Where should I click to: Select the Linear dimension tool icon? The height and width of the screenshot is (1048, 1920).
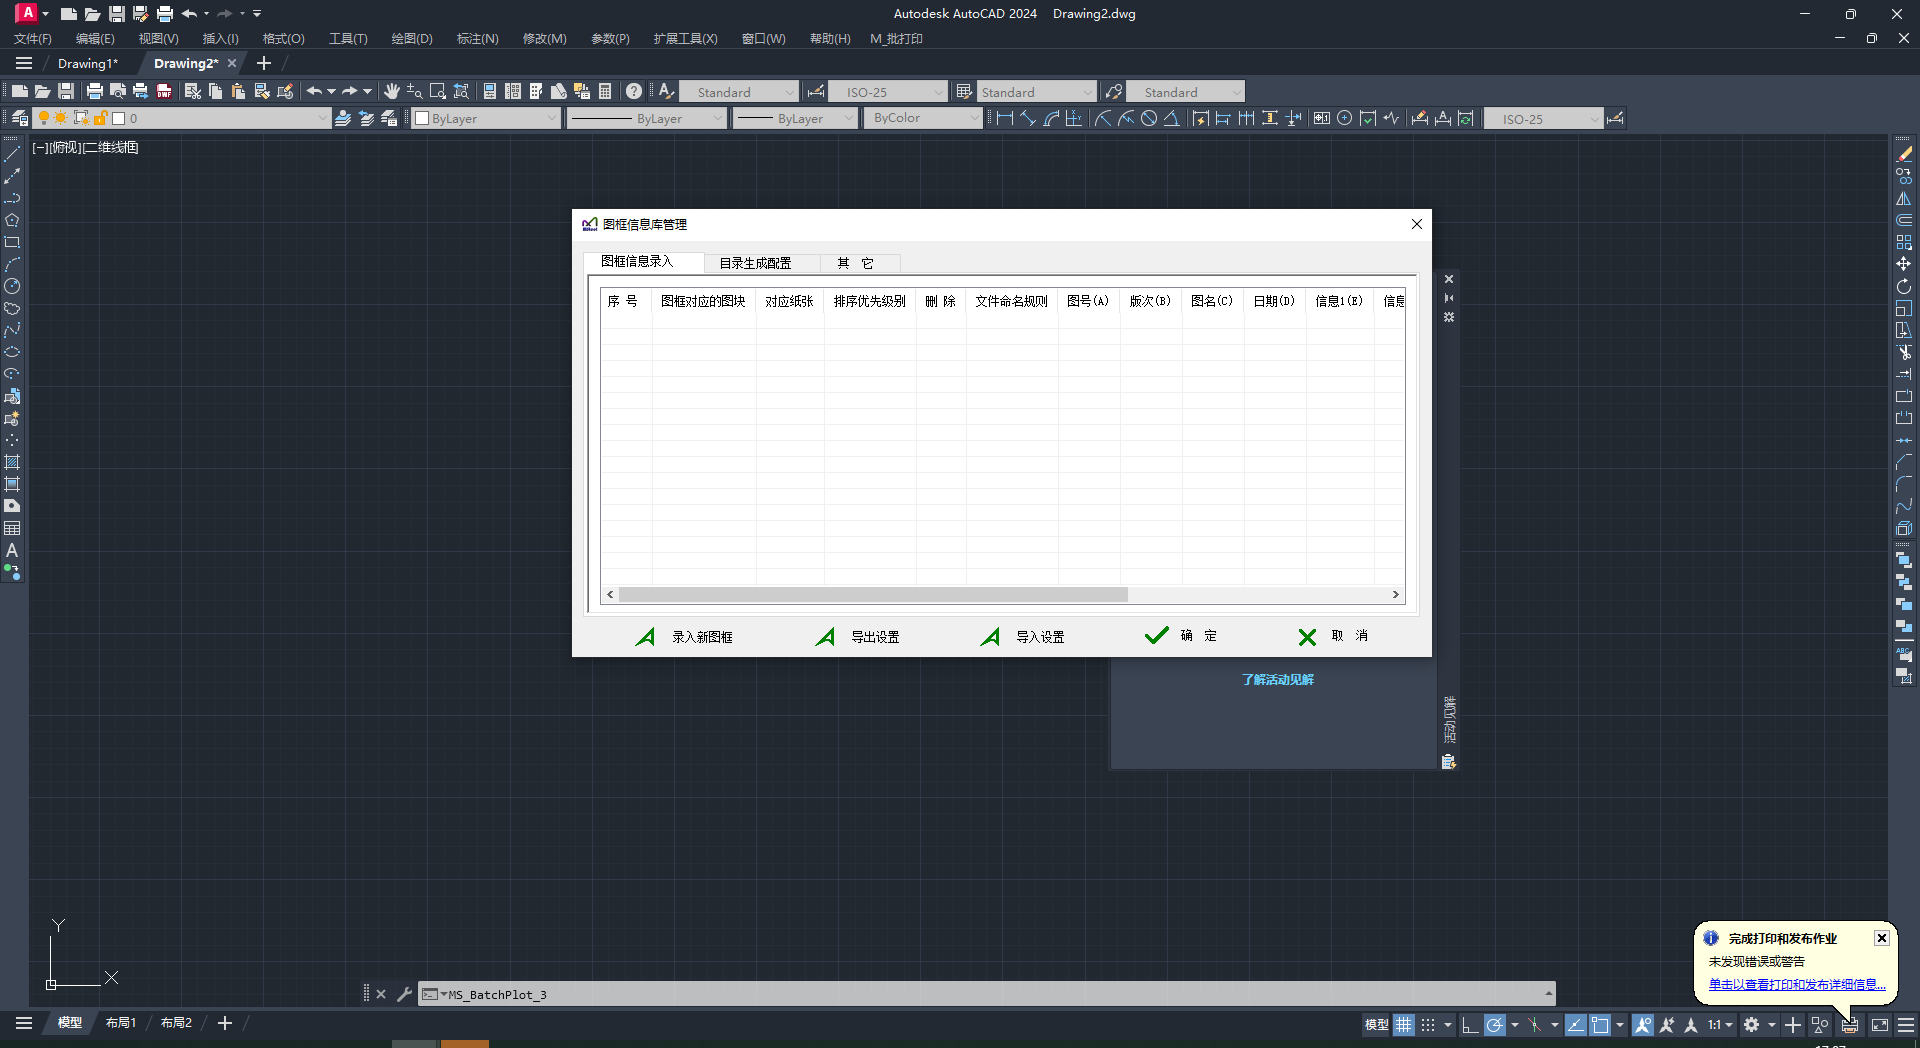[x=1005, y=118]
